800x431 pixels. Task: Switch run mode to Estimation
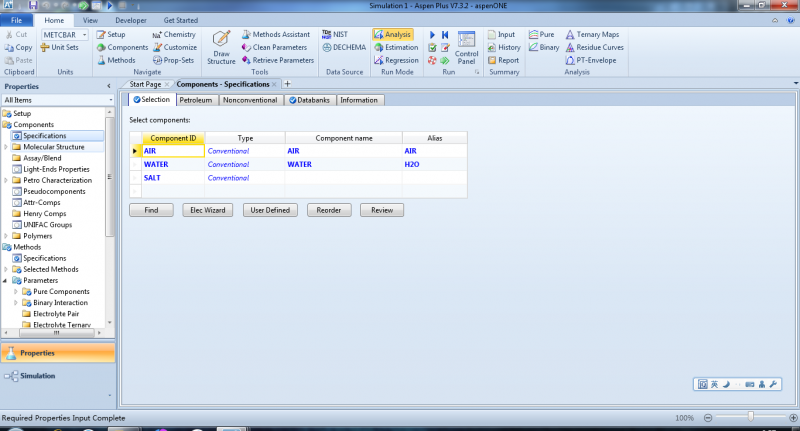click(396, 47)
